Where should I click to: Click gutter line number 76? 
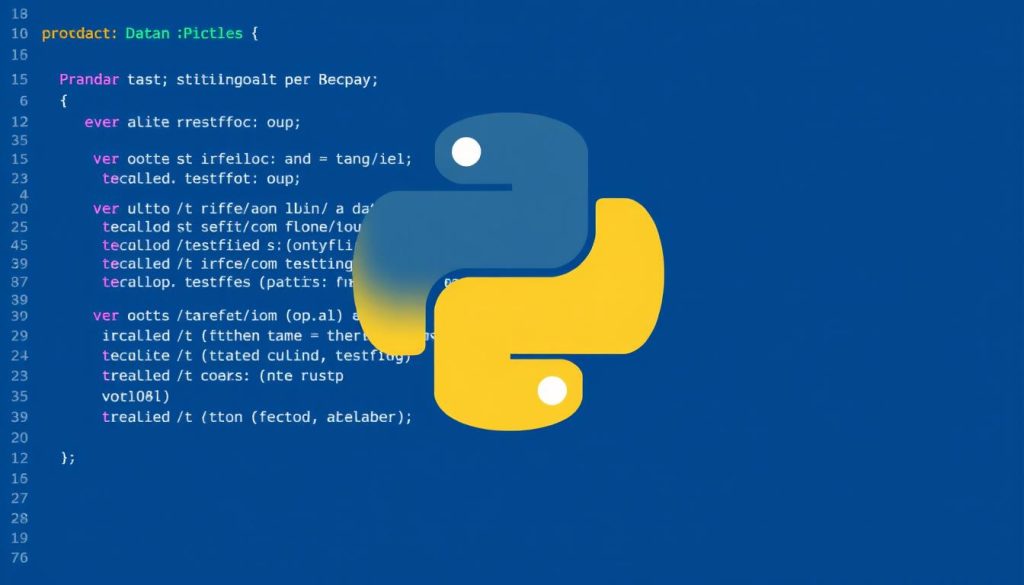tap(20, 558)
